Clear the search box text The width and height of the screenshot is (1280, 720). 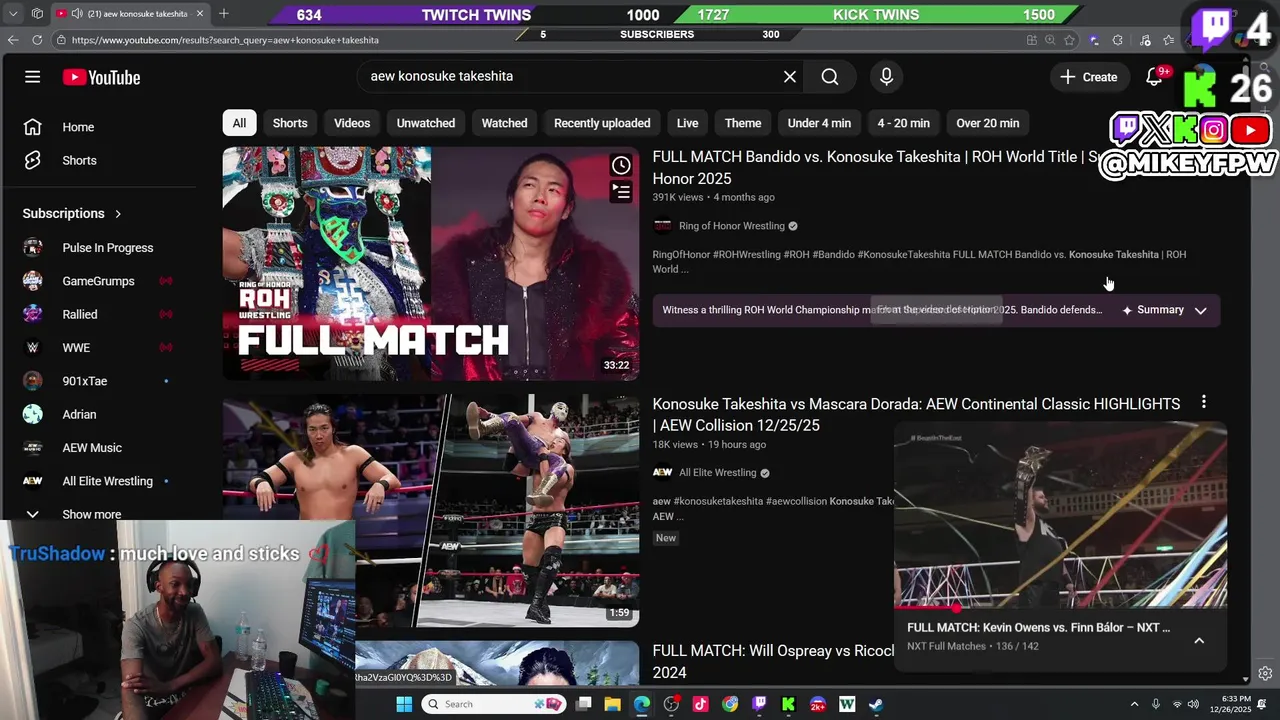790,76
